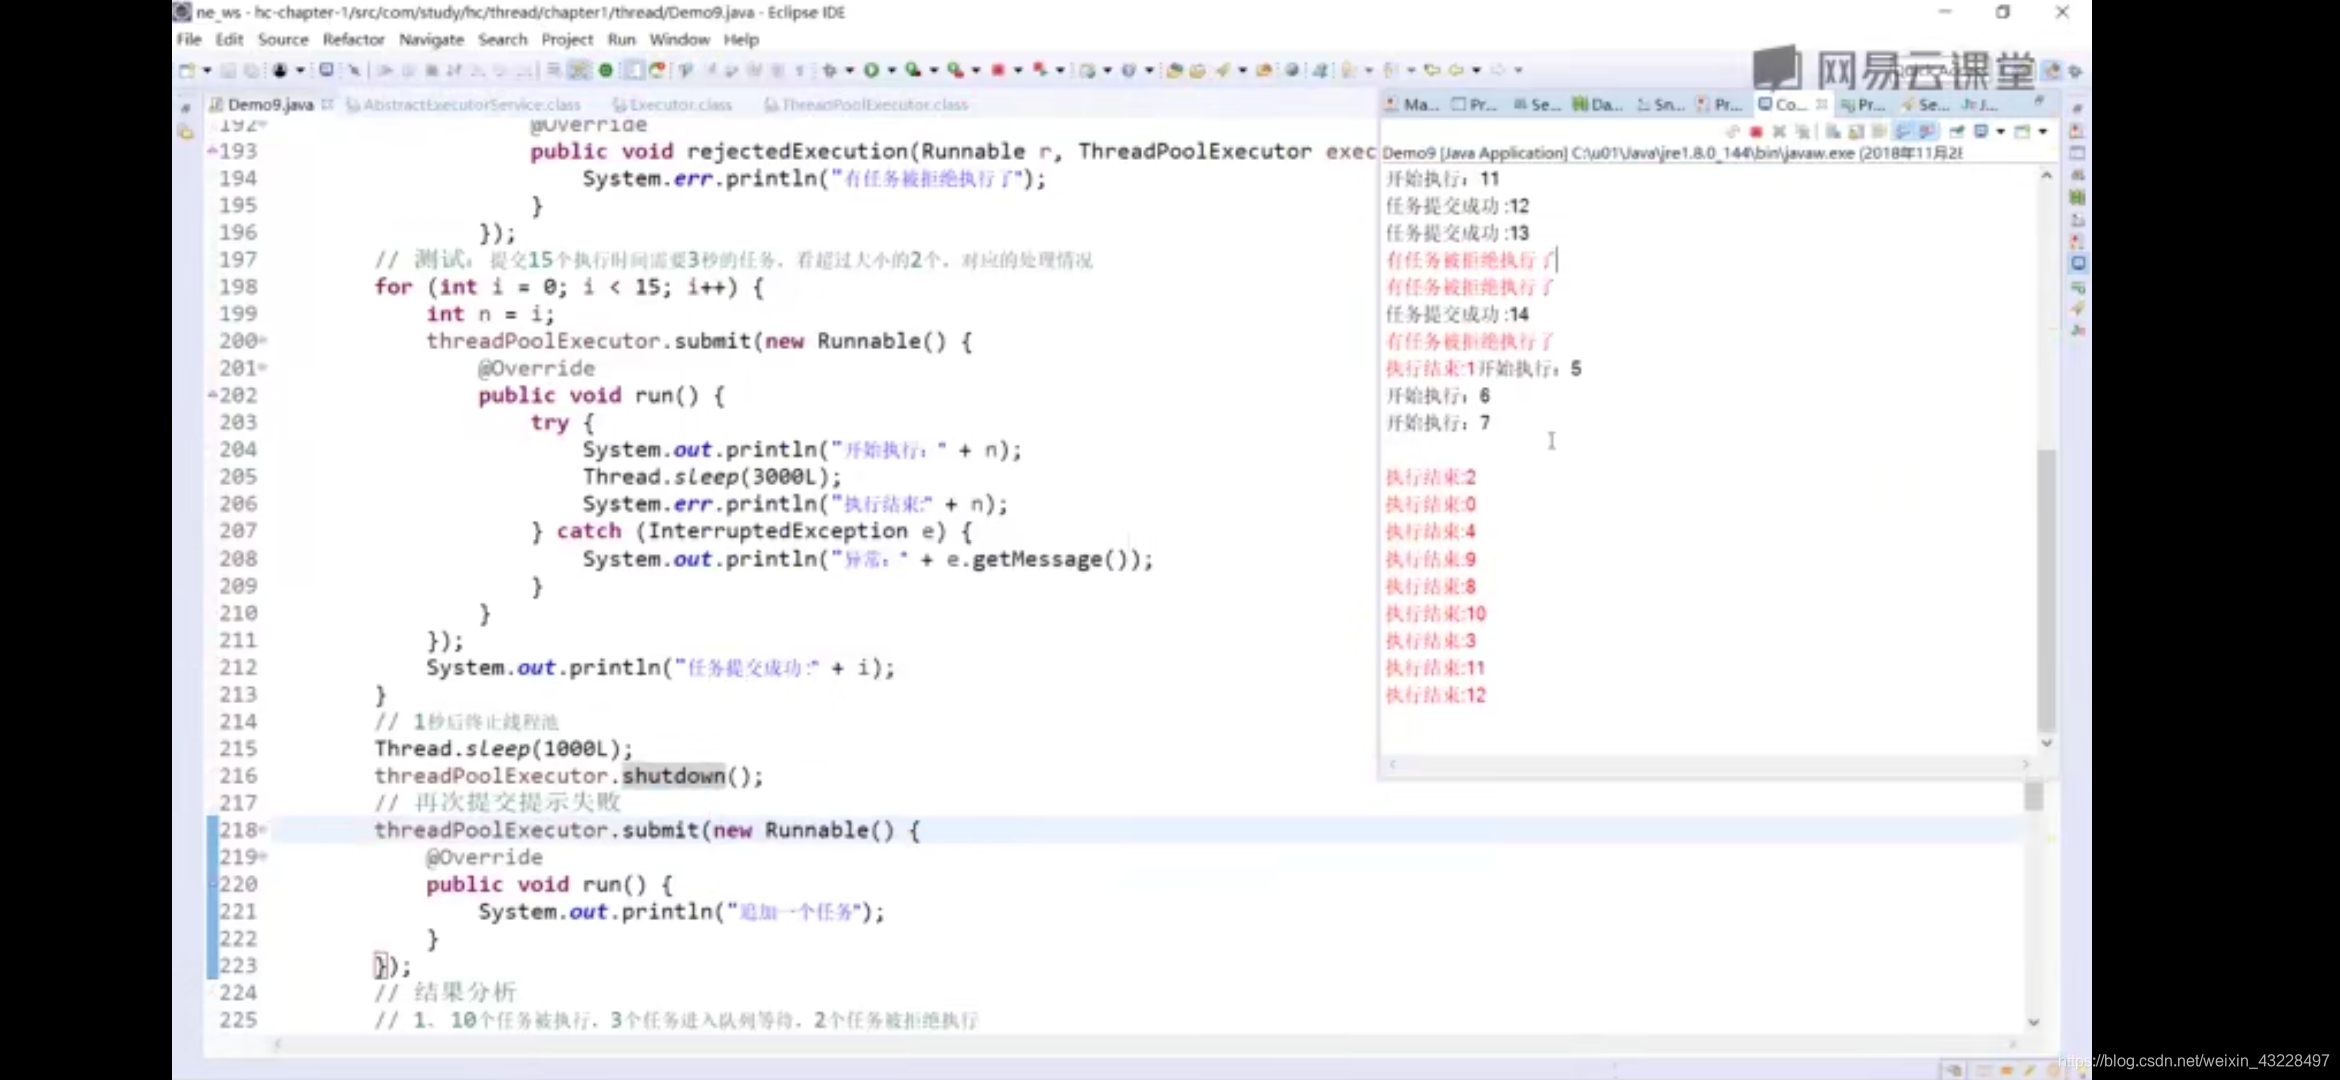Switch to the Ma... view tab
The width and height of the screenshot is (2340, 1080).
1411,104
